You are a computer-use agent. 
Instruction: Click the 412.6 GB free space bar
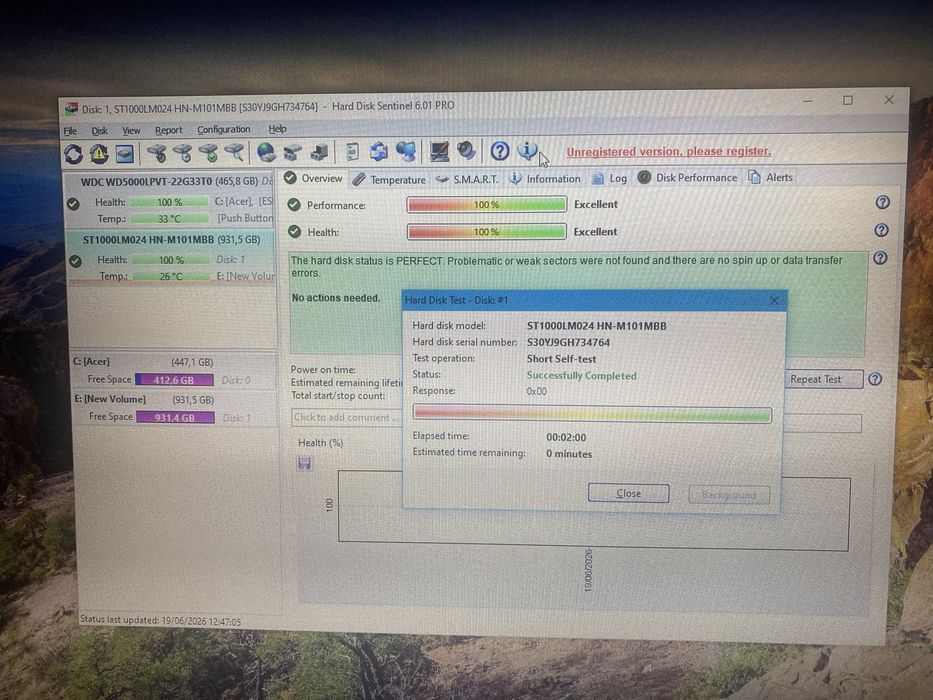[174, 380]
